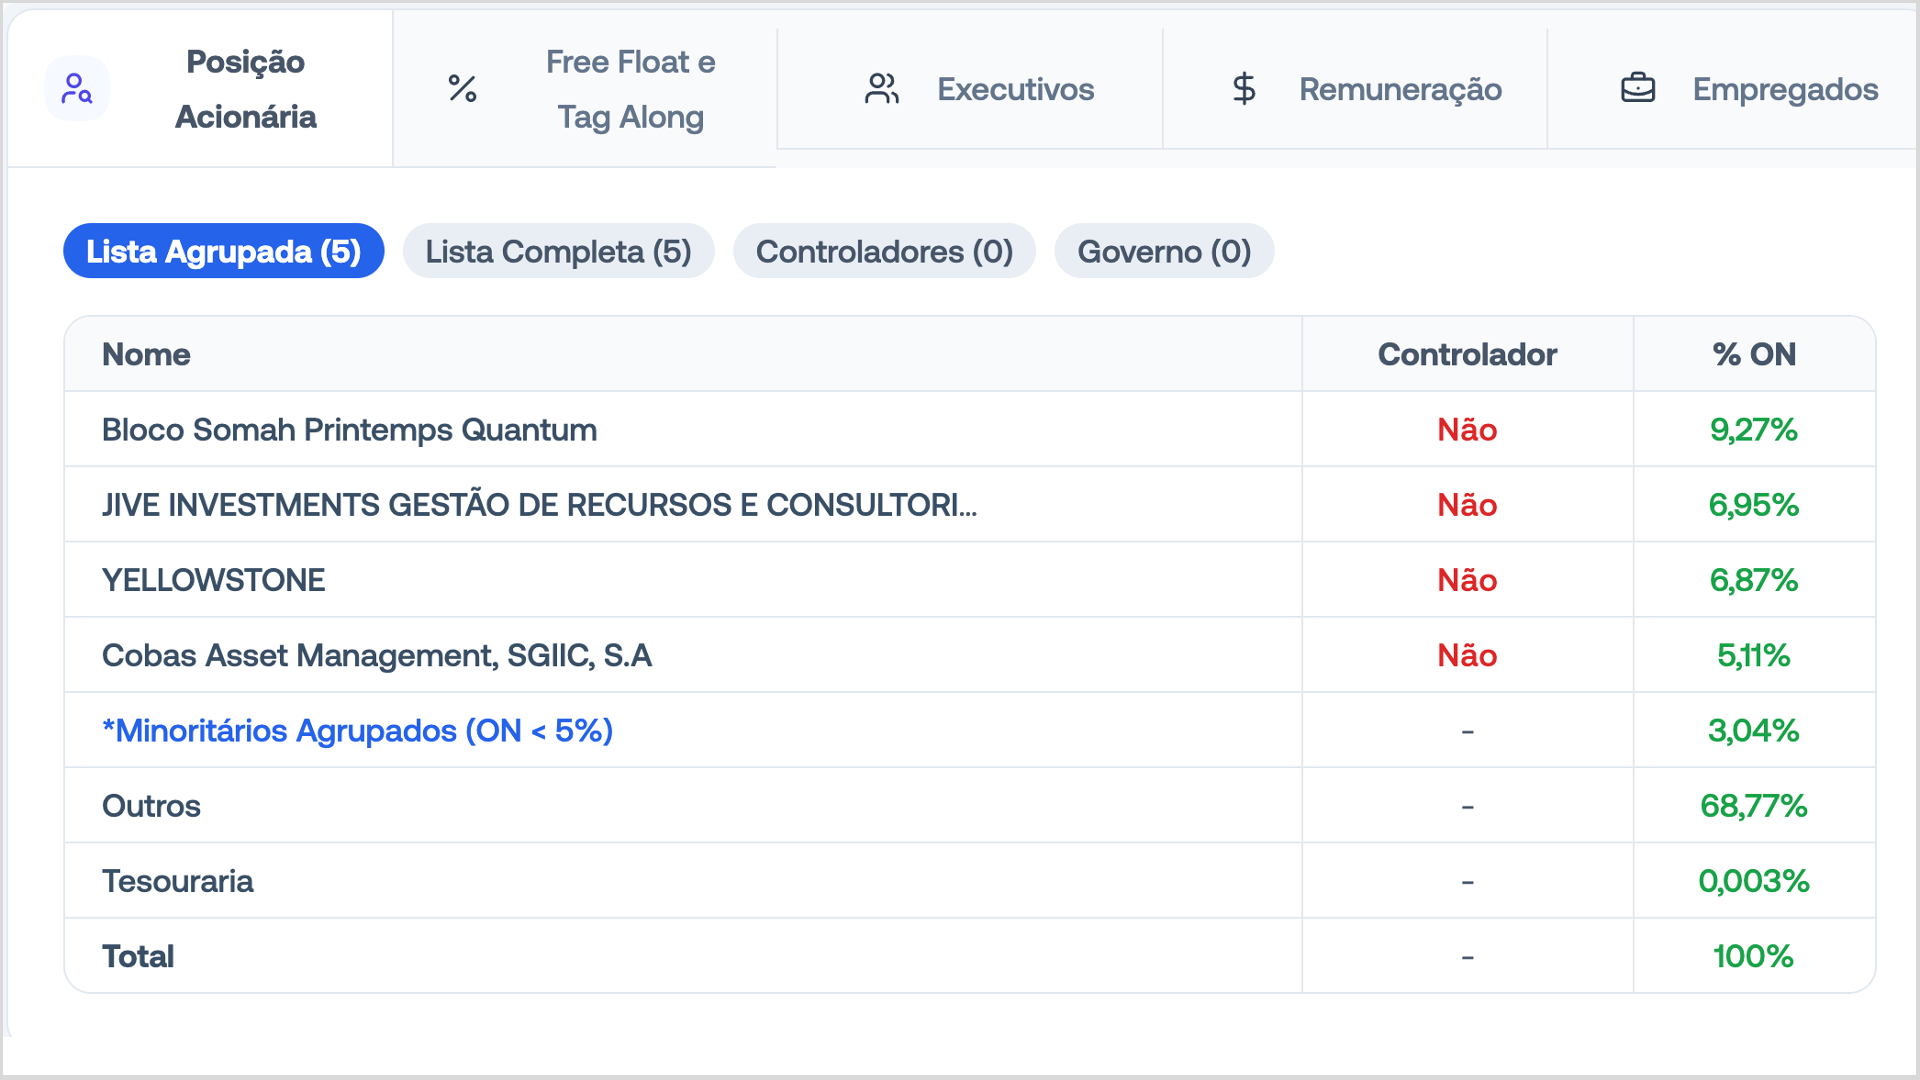Select the Lista Agrupada (5) filter
Image resolution: width=1920 pixels, height=1080 pixels.
click(x=224, y=251)
